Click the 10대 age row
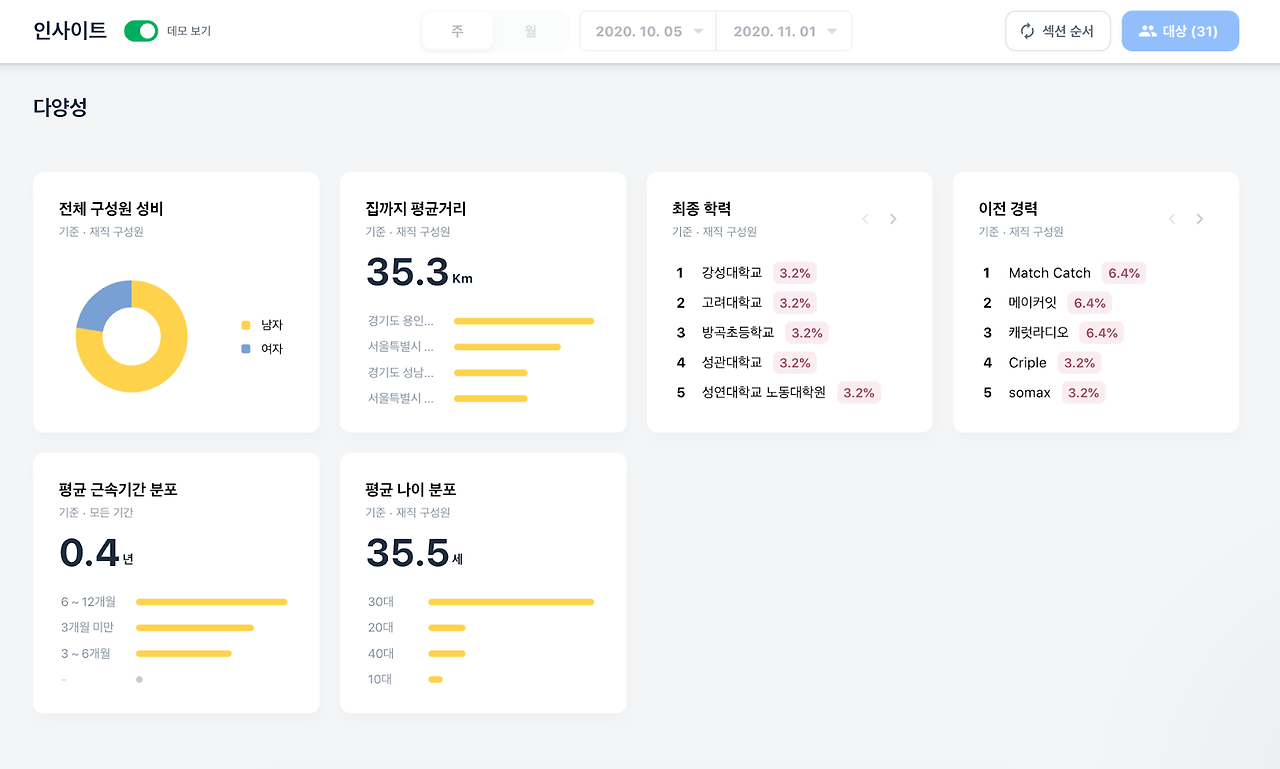 point(405,680)
